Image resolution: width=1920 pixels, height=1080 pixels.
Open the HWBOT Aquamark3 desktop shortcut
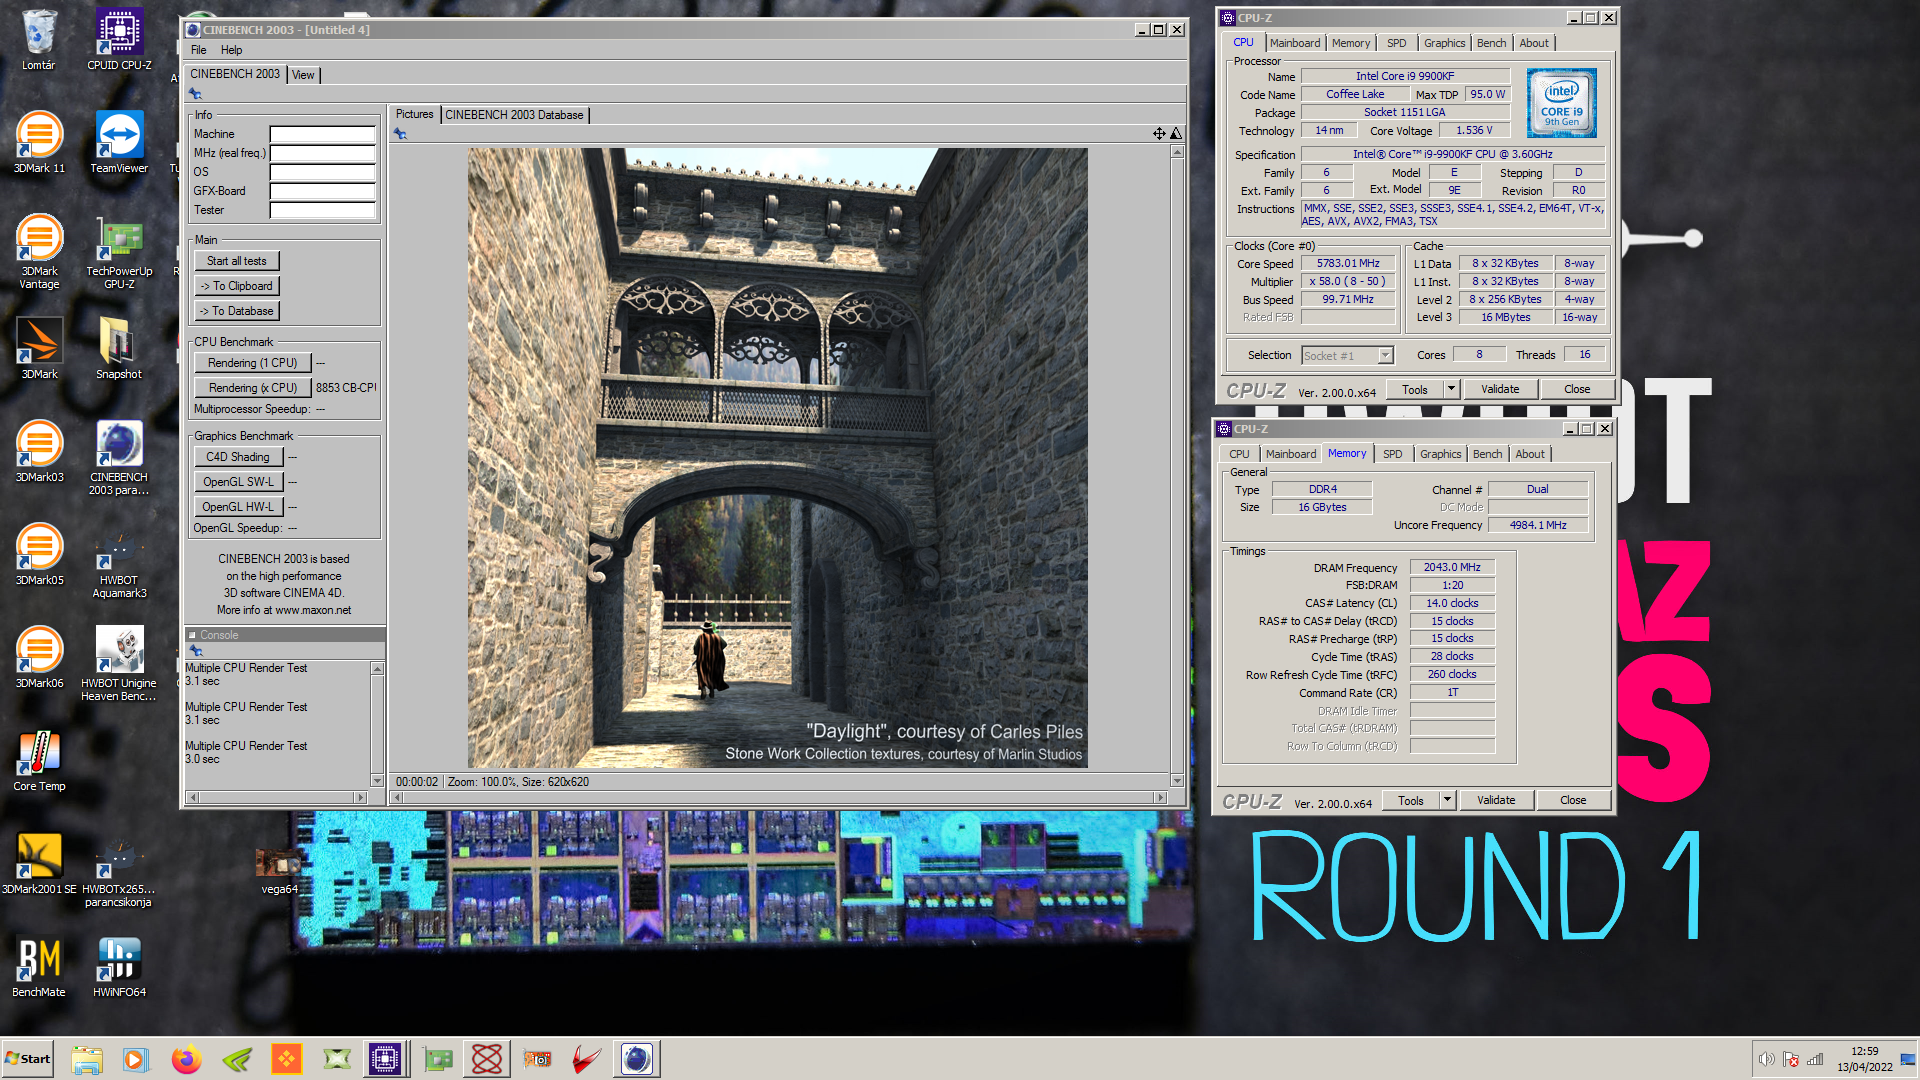(119, 561)
